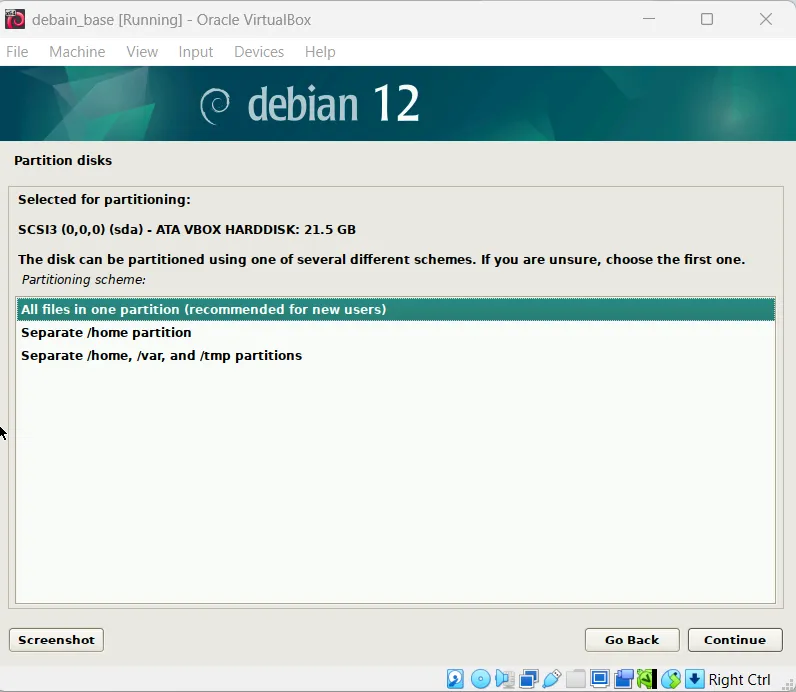Open the USB devices status icon
The image size is (796, 692).
[552, 679]
